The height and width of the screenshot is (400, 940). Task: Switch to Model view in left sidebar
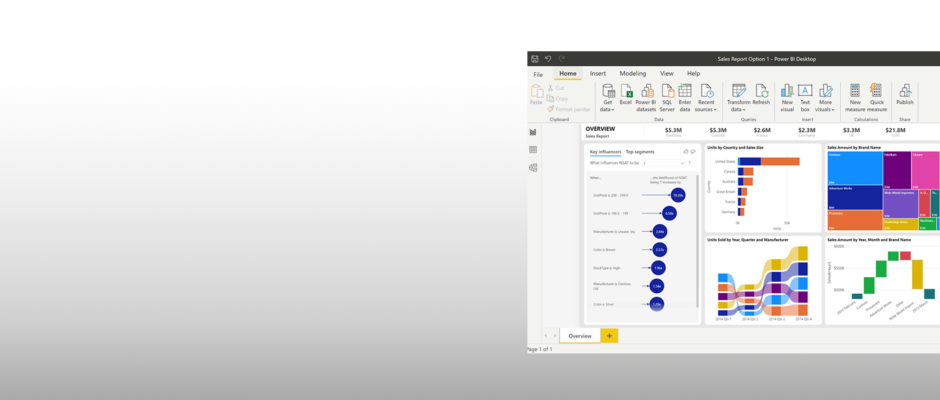(533, 168)
